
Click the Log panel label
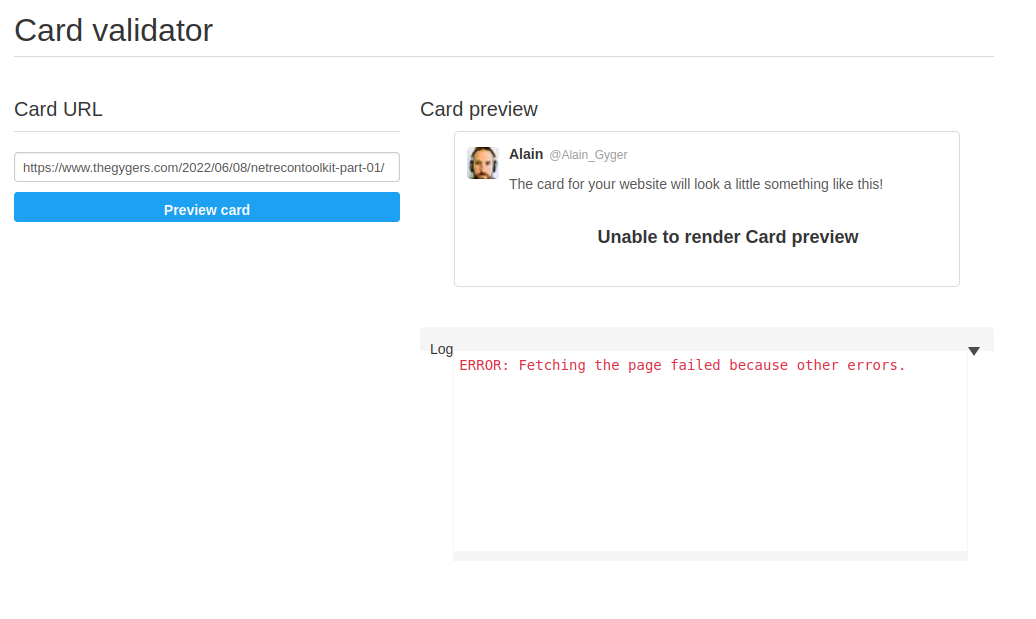[441, 349]
